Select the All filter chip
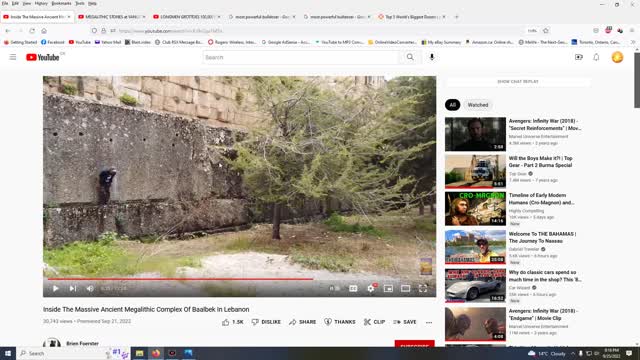 453,105
